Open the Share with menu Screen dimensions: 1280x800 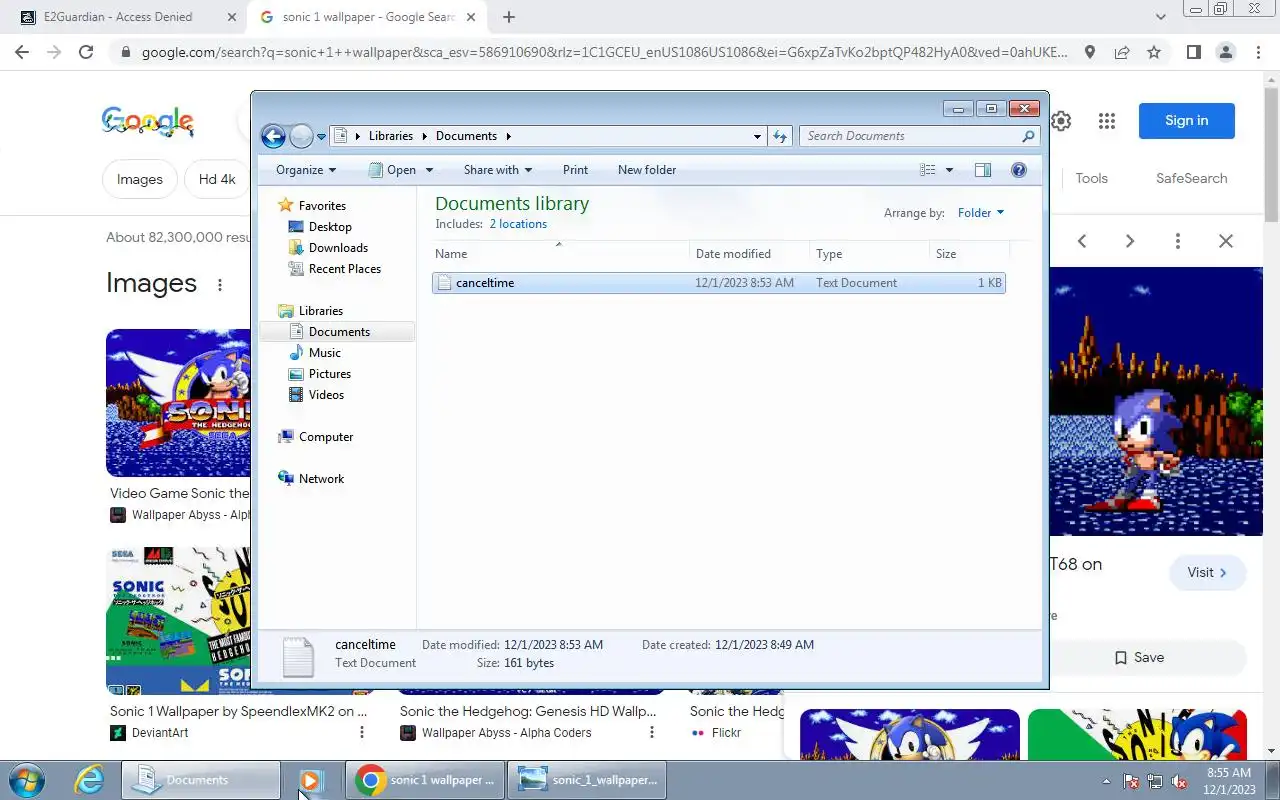pos(498,170)
